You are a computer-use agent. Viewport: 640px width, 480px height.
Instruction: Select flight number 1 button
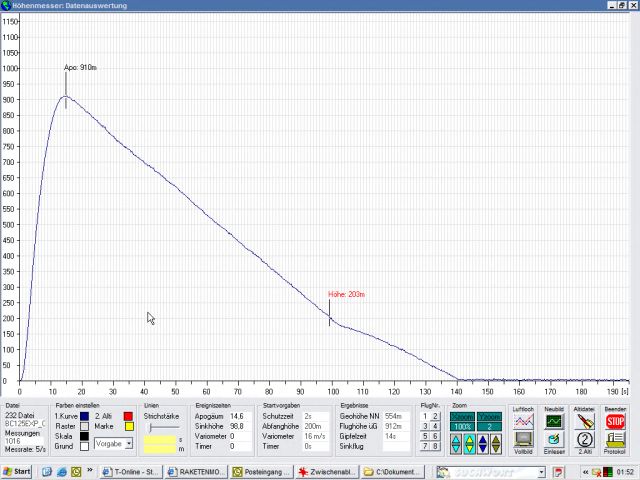tap(425, 416)
